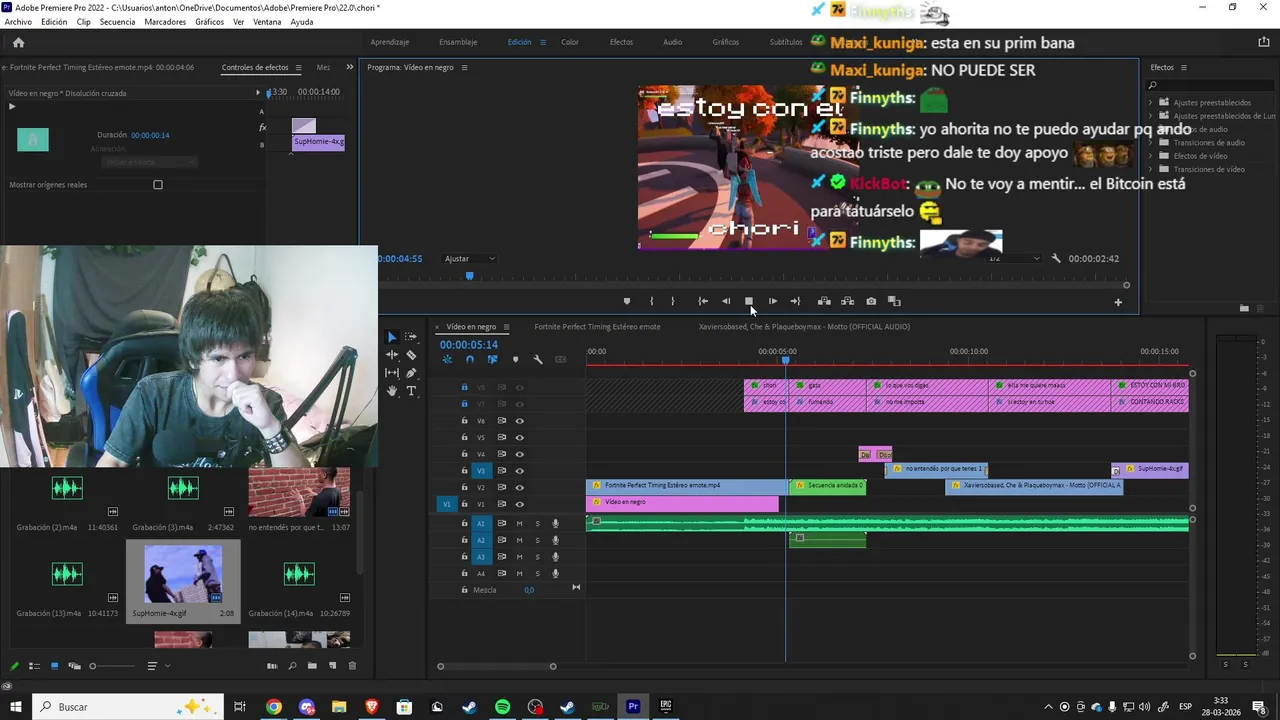Open the Controles de efectos panel menu
The height and width of the screenshot is (720, 1280).
point(298,68)
